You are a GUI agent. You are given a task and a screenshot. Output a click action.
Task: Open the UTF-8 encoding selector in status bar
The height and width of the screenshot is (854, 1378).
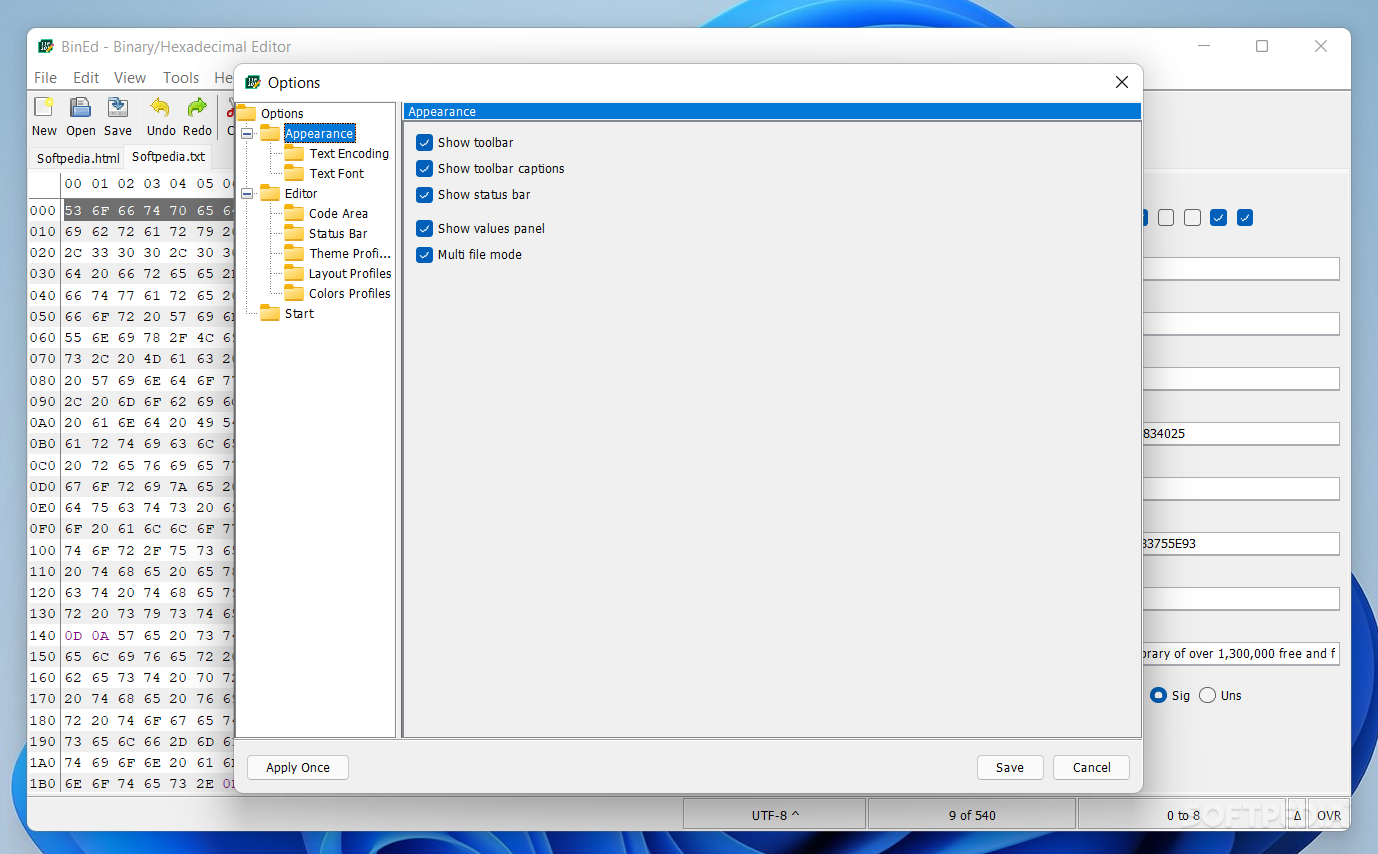click(x=775, y=815)
